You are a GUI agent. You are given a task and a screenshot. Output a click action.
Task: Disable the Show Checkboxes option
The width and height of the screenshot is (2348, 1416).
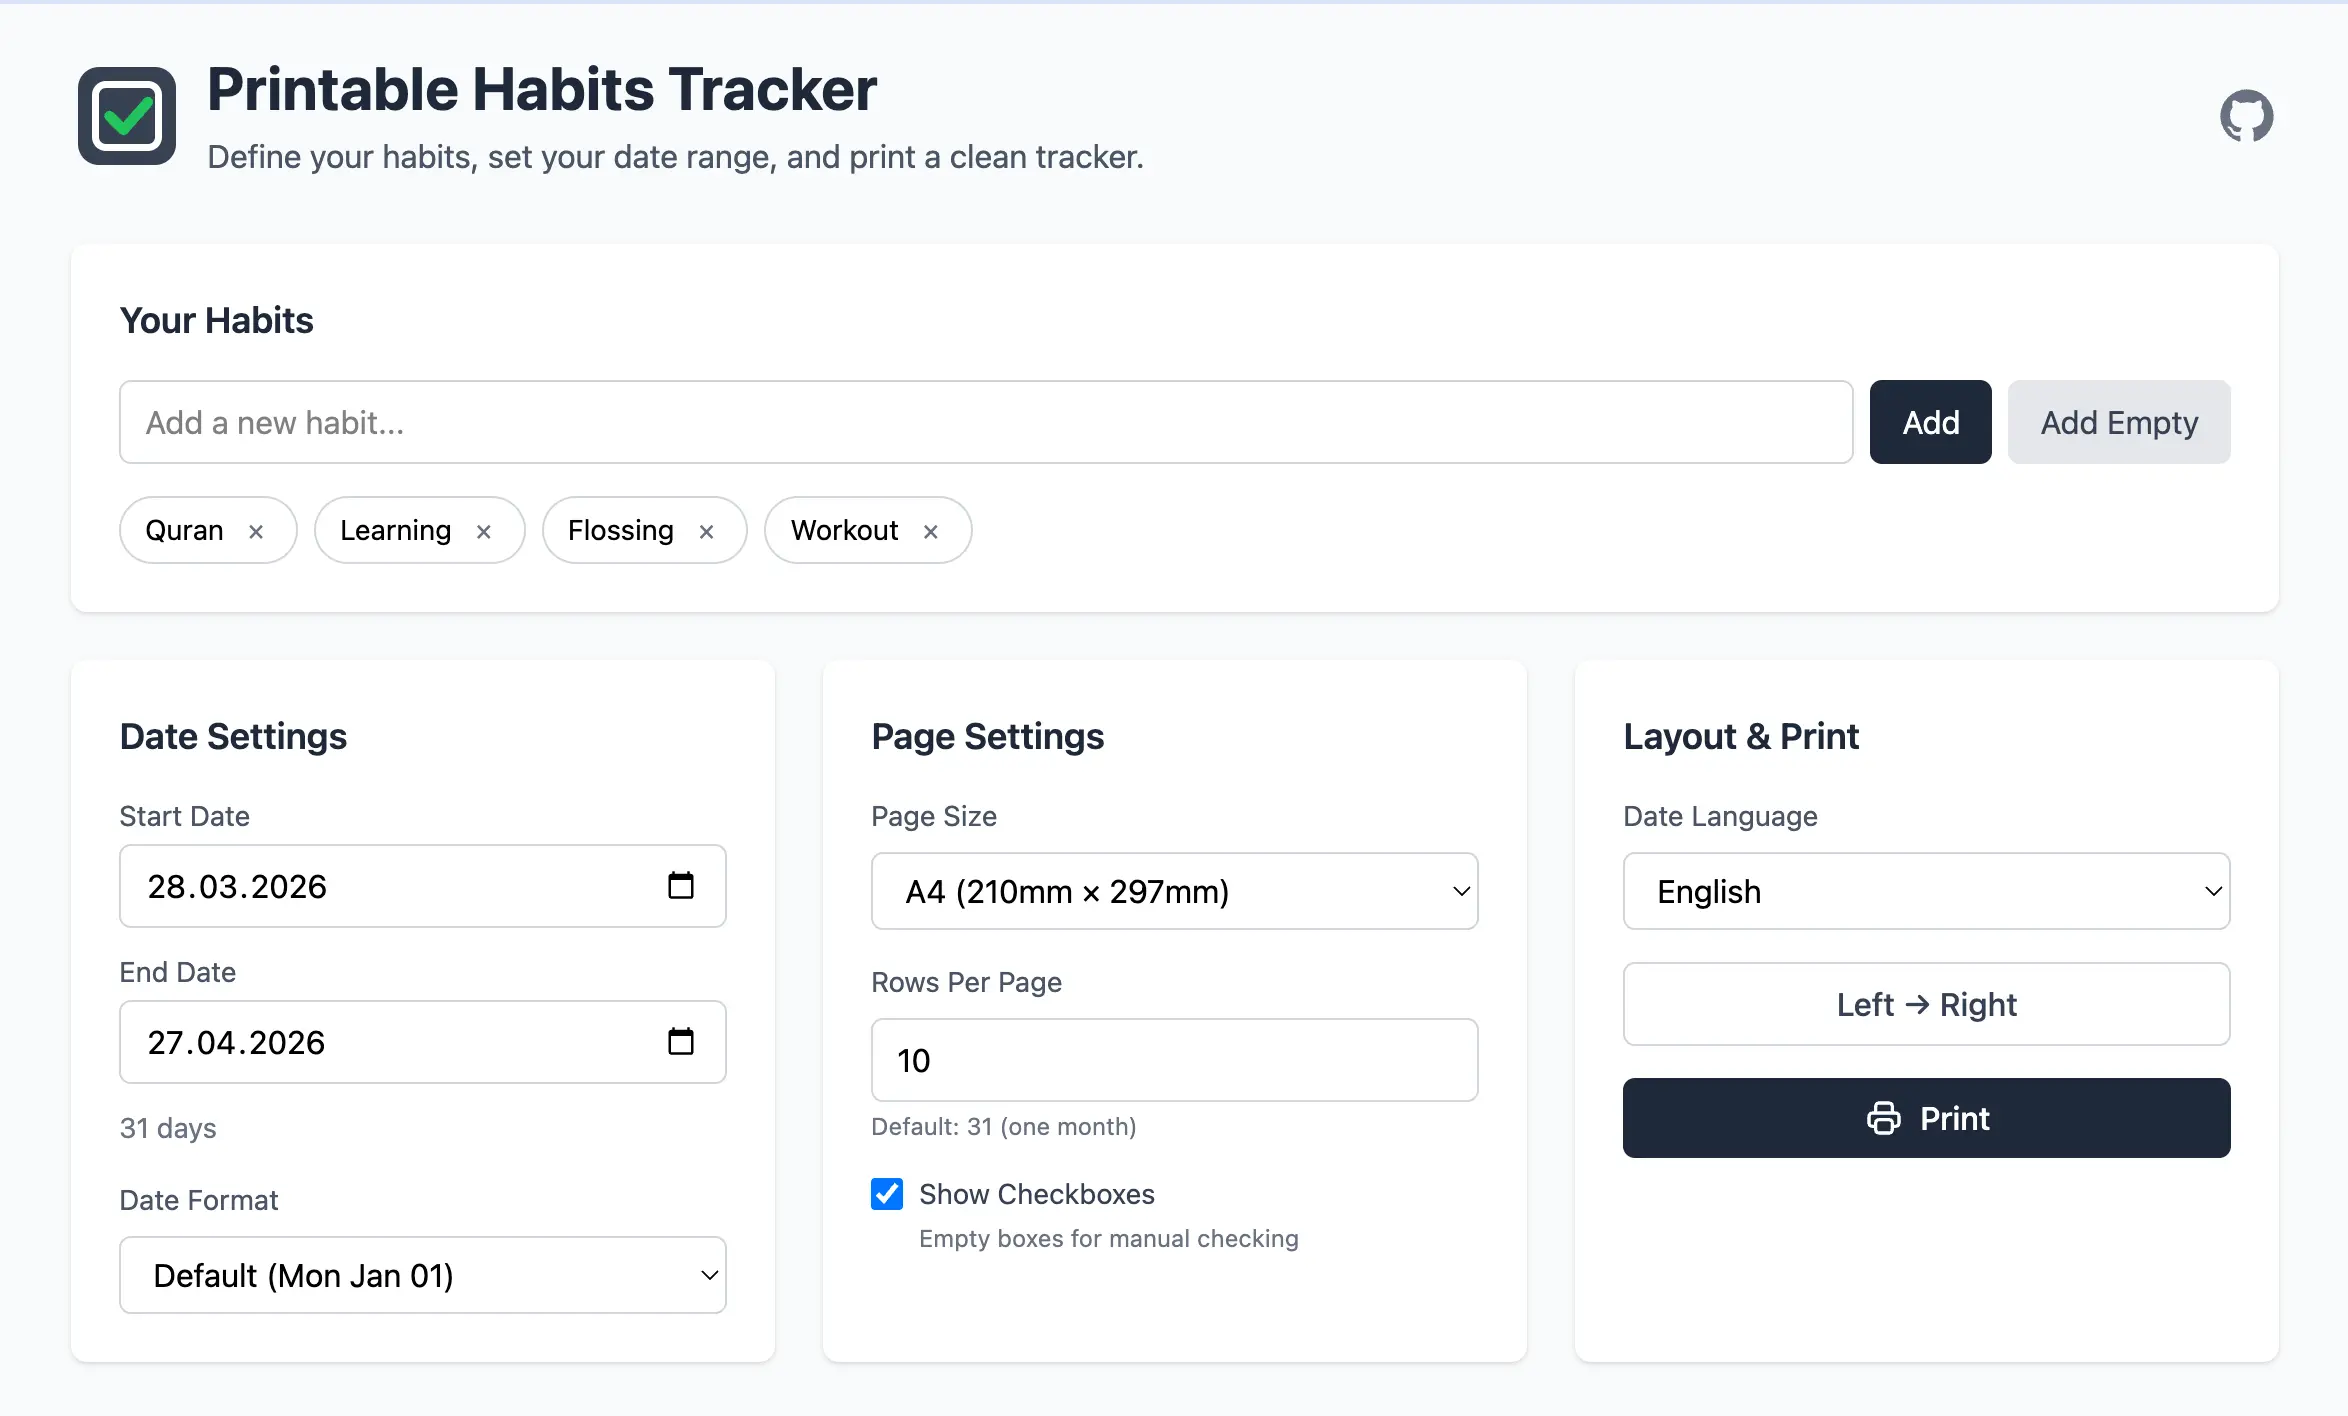point(886,1194)
